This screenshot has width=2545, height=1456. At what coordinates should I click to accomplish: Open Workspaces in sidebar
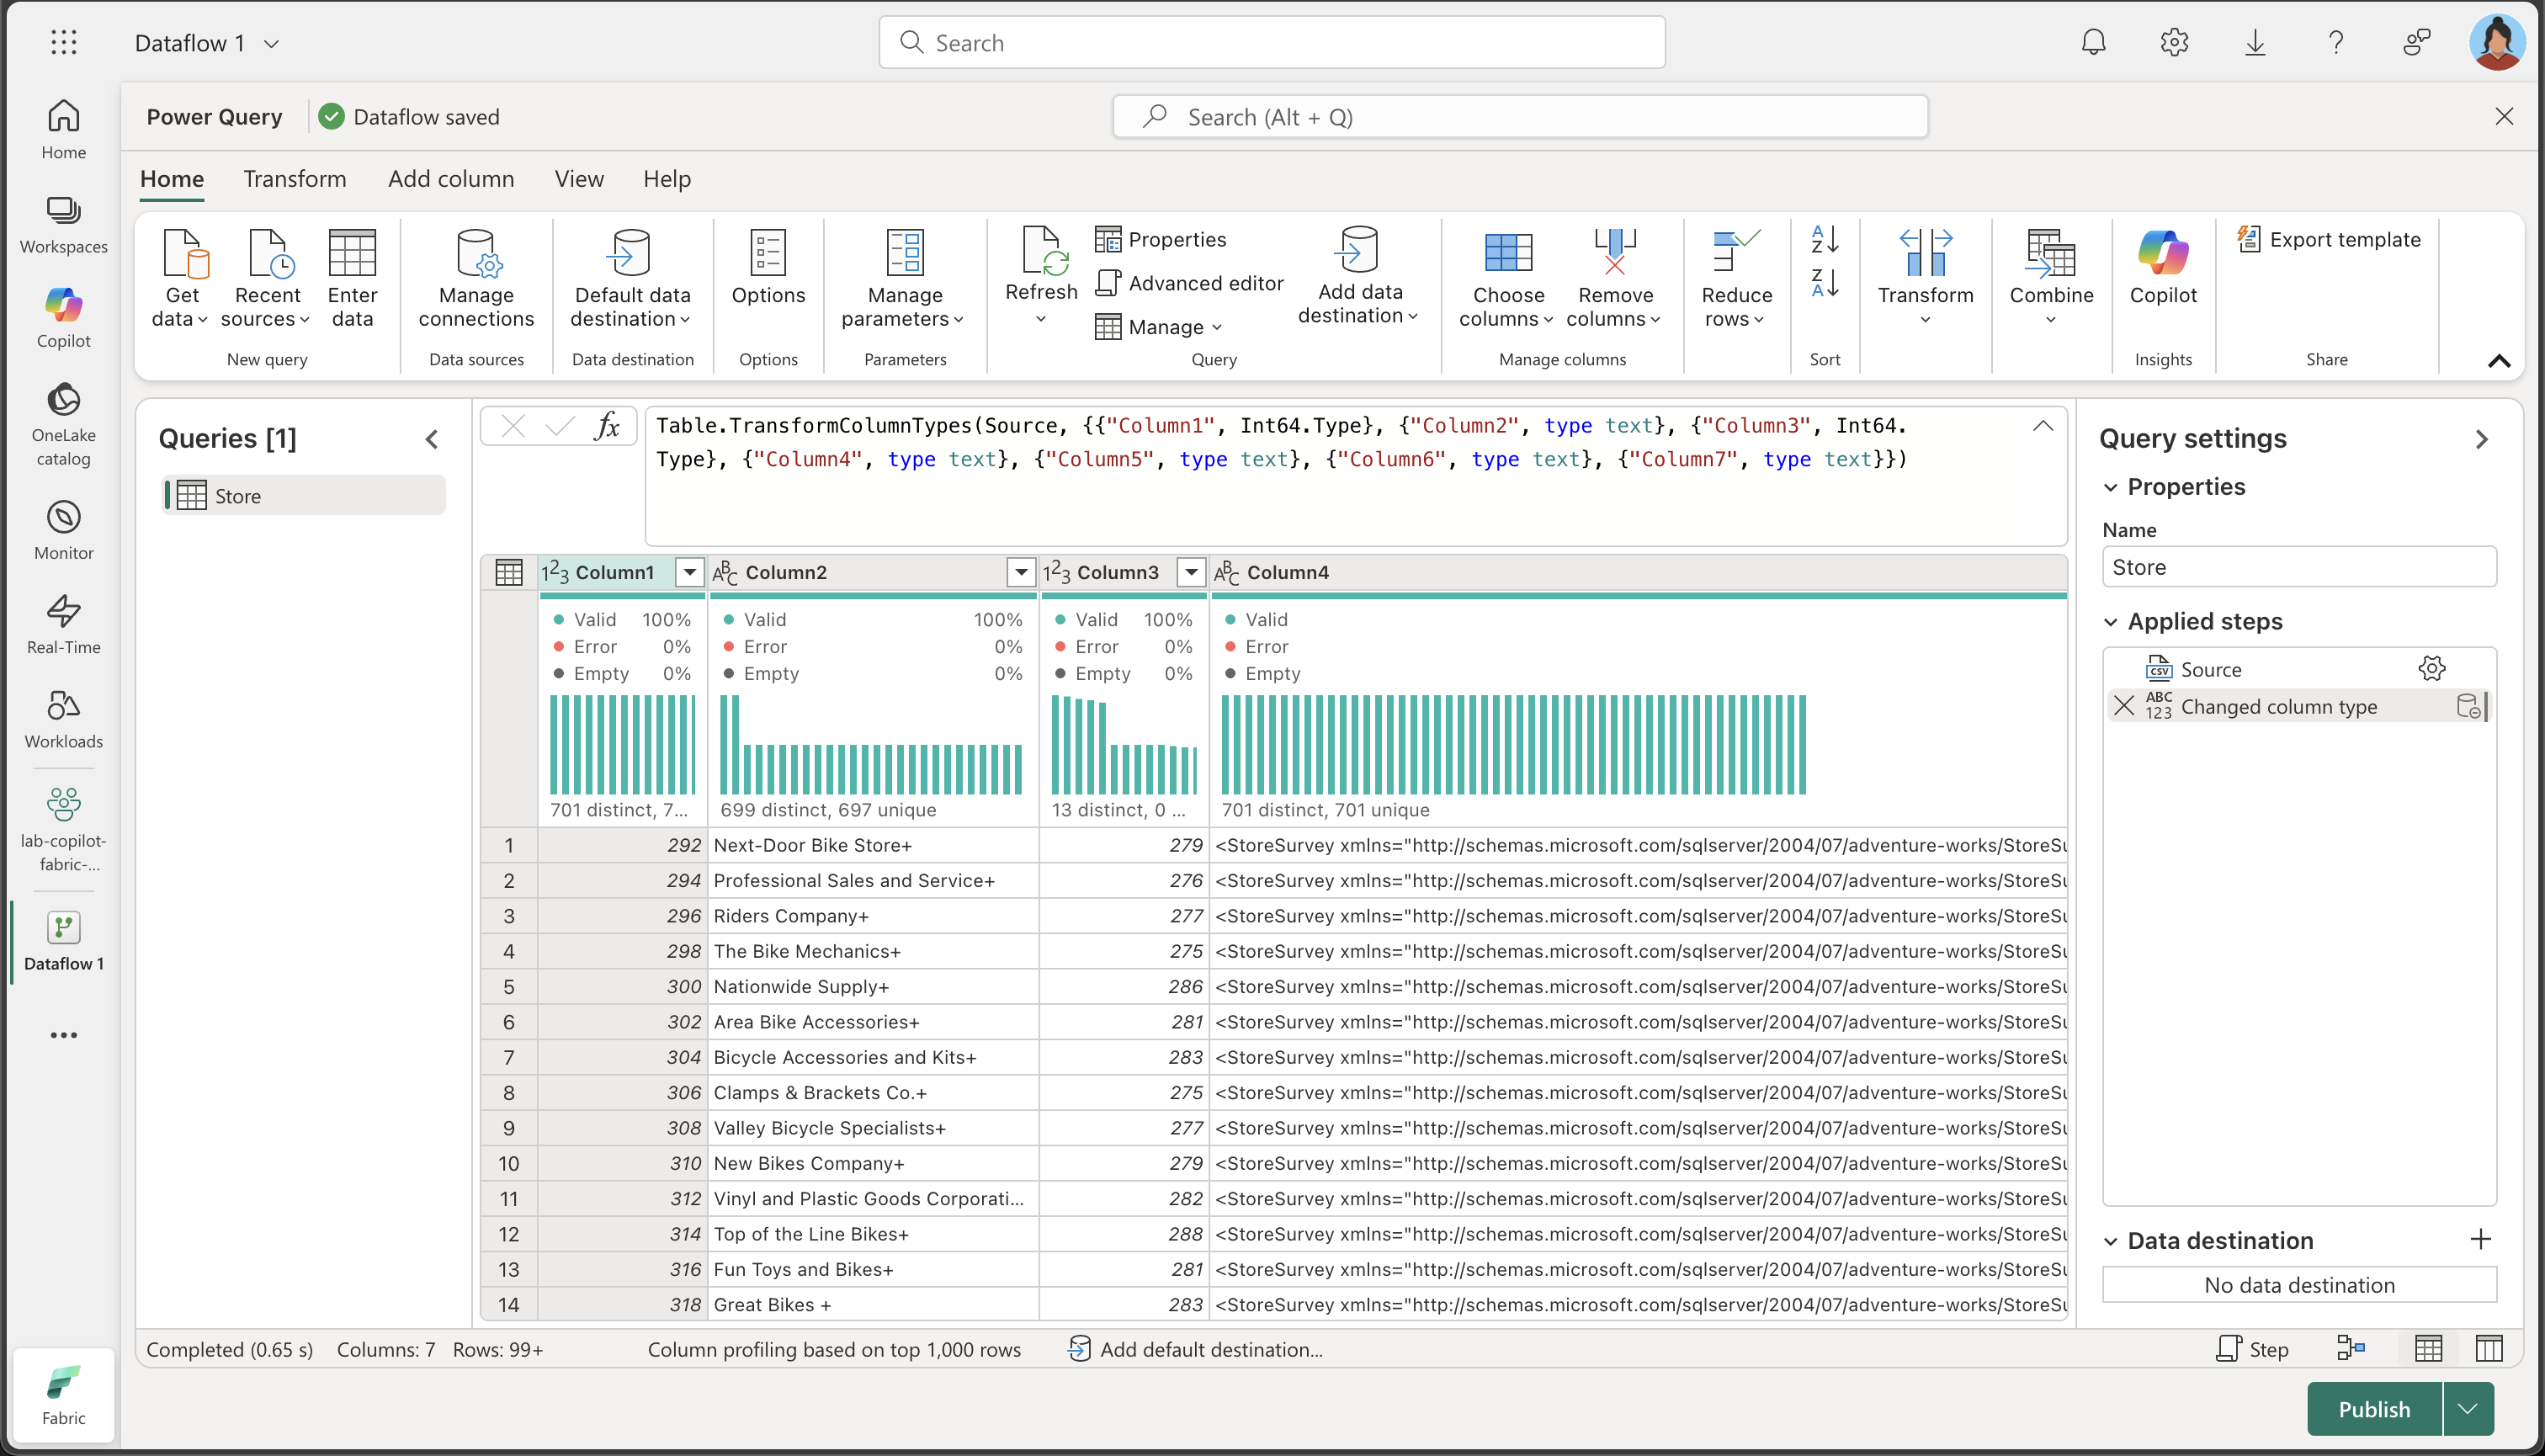click(x=63, y=225)
